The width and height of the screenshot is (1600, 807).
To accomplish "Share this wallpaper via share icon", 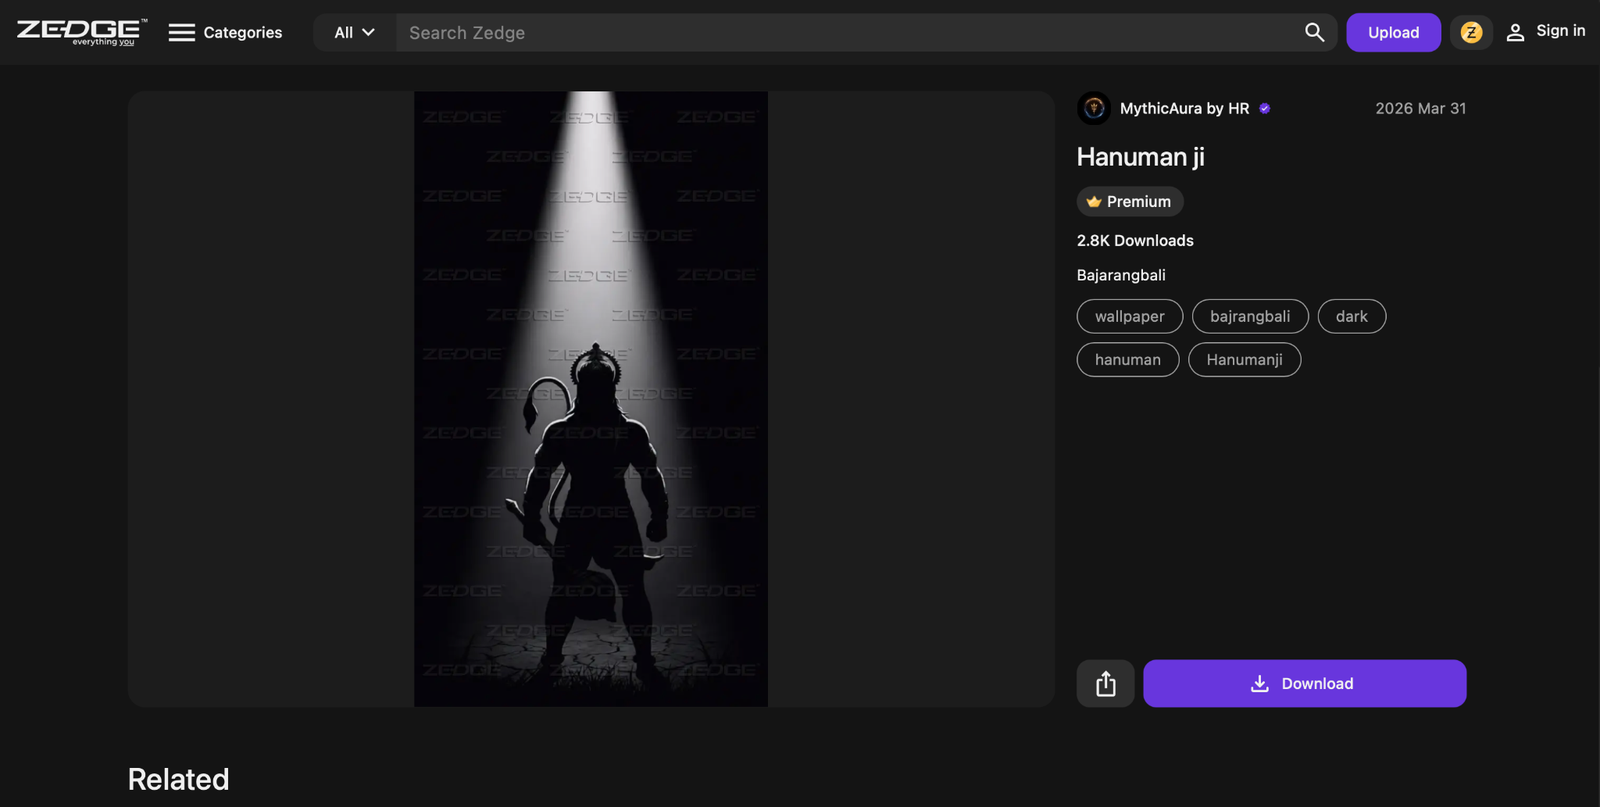I will 1105,683.
